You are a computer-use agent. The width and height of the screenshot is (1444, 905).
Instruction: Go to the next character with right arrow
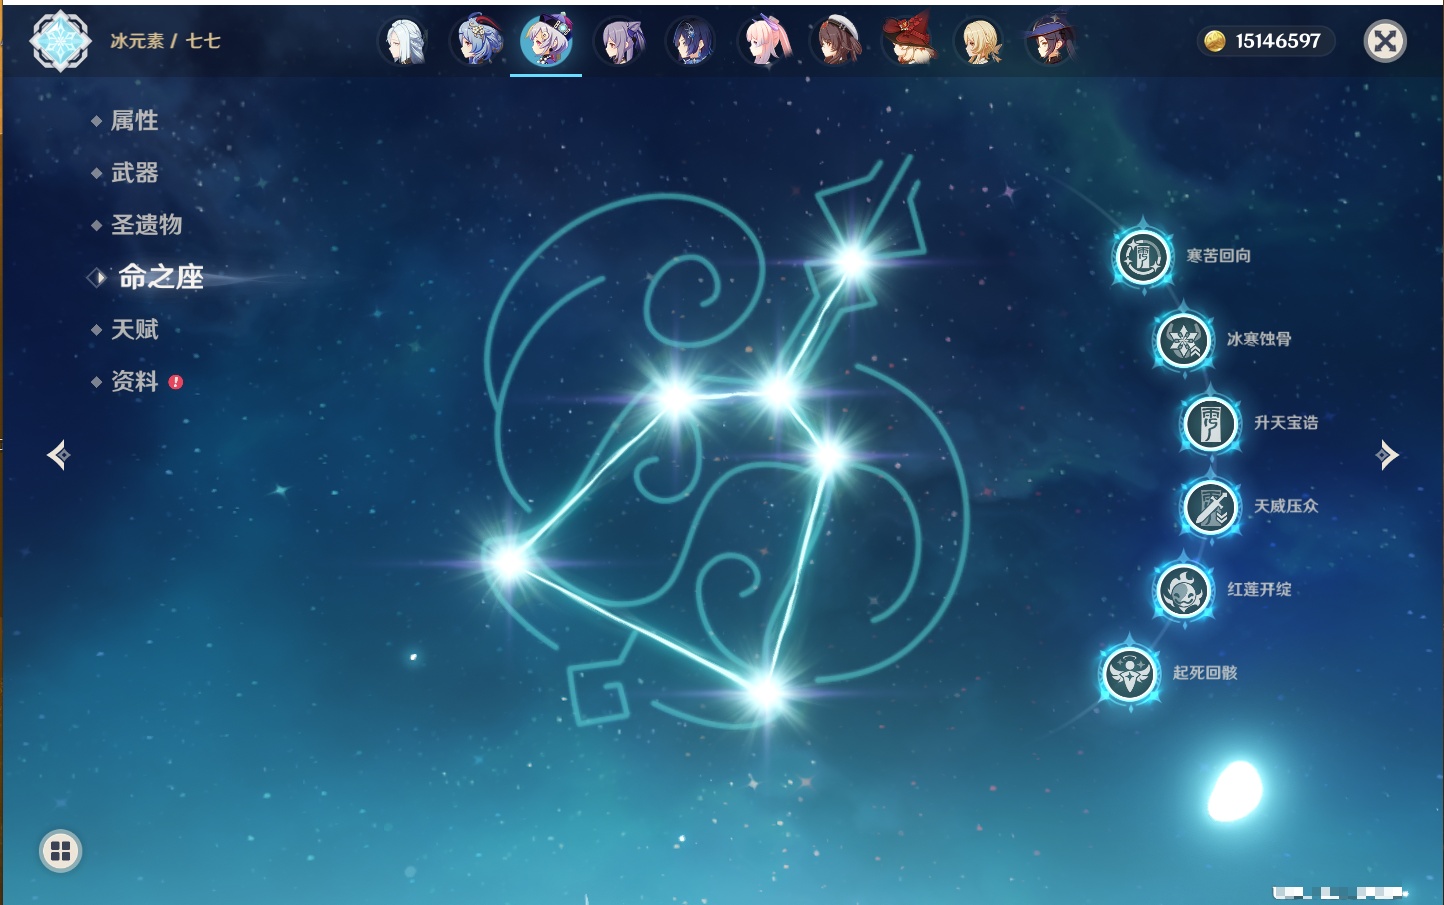pyautogui.click(x=1387, y=455)
